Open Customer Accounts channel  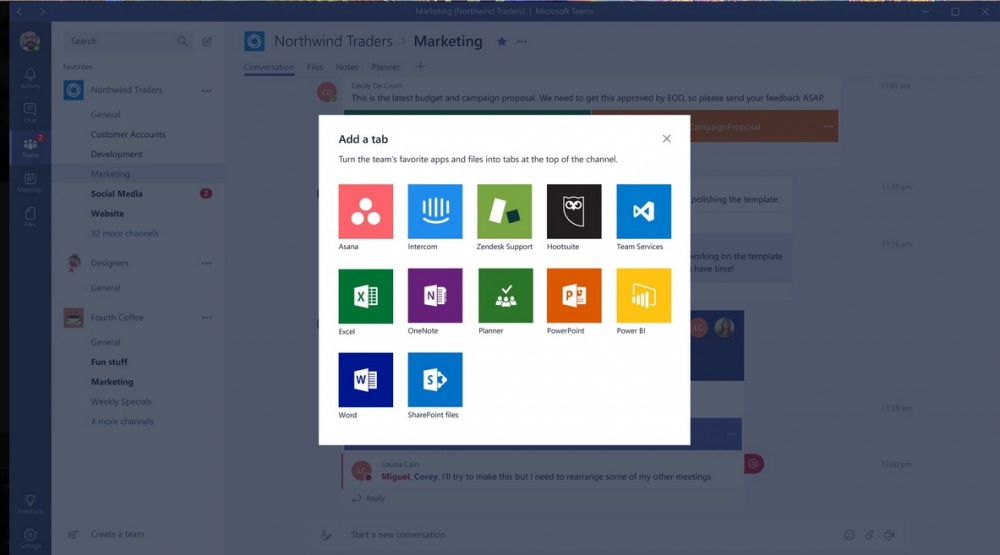click(x=128, y=135)
